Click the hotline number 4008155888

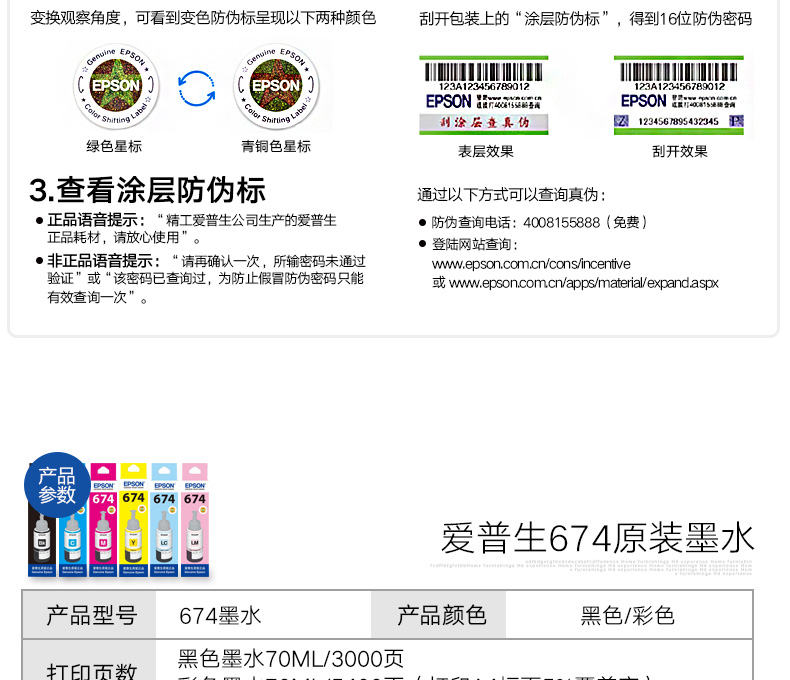point(562,223)
